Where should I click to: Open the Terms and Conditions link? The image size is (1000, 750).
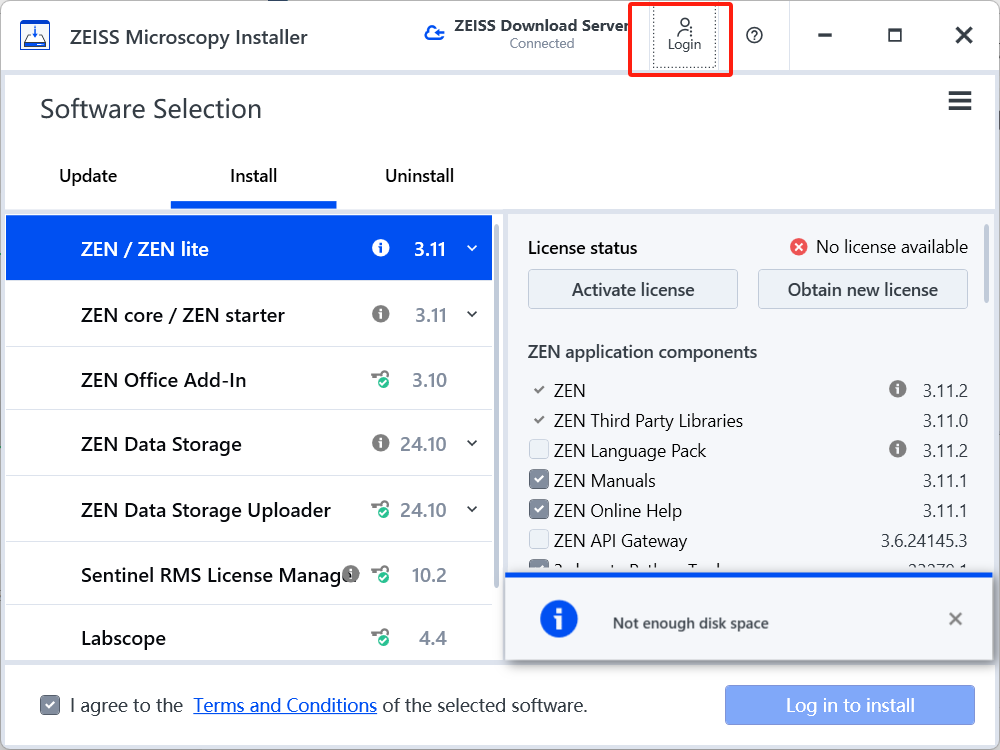point(285,705)
